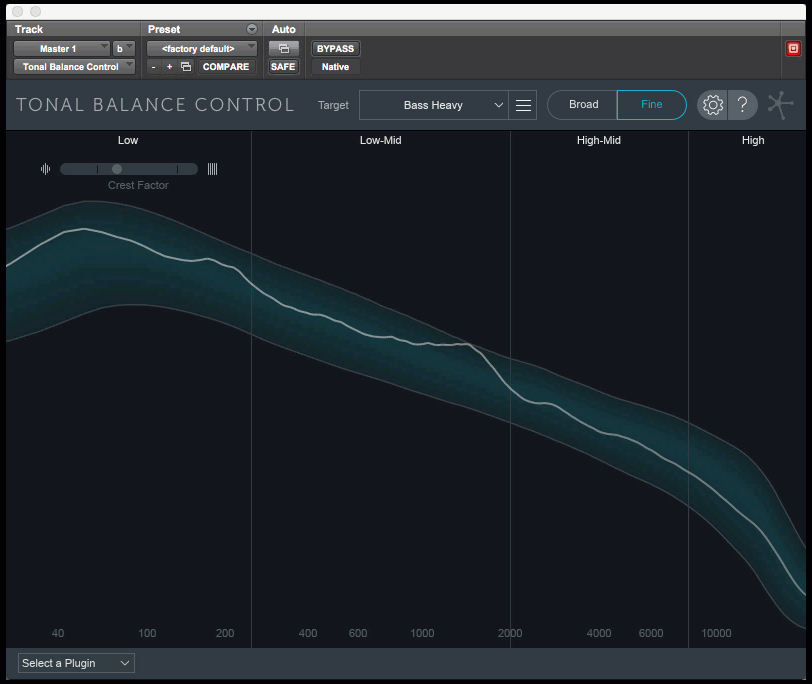Click the 200 frequency axis label
The width and height of the screenshot is (812, 684).
click(225, 633)
